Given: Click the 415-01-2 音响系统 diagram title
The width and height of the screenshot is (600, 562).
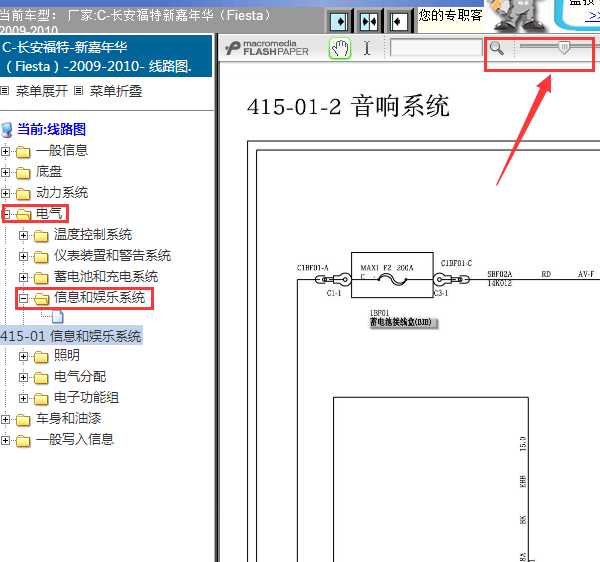Looking at the screenshot, I should tap(348, 106).
